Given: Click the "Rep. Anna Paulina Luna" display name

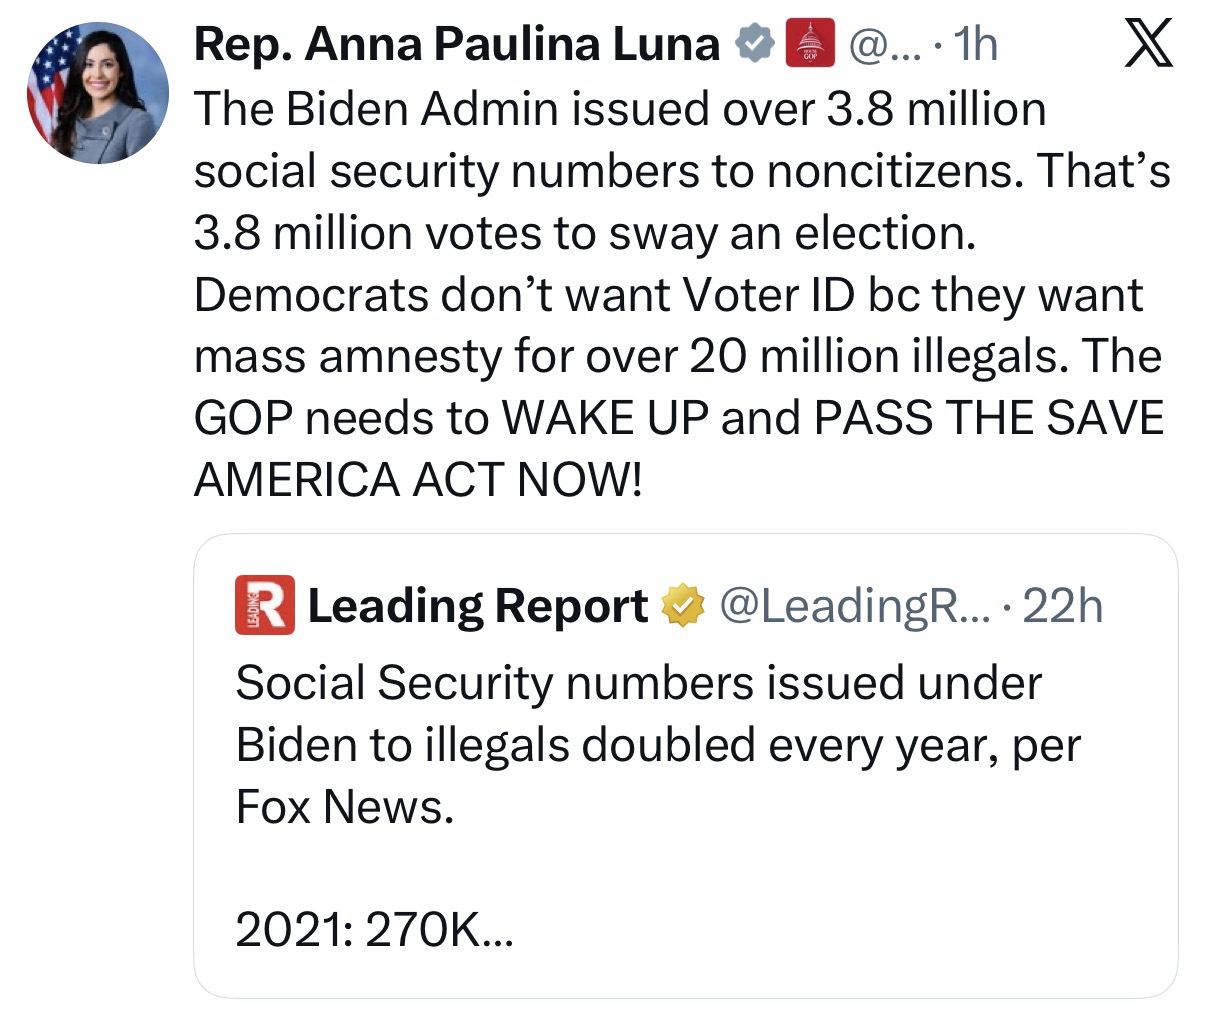Looking at the screenshot, I should [457, 44].
